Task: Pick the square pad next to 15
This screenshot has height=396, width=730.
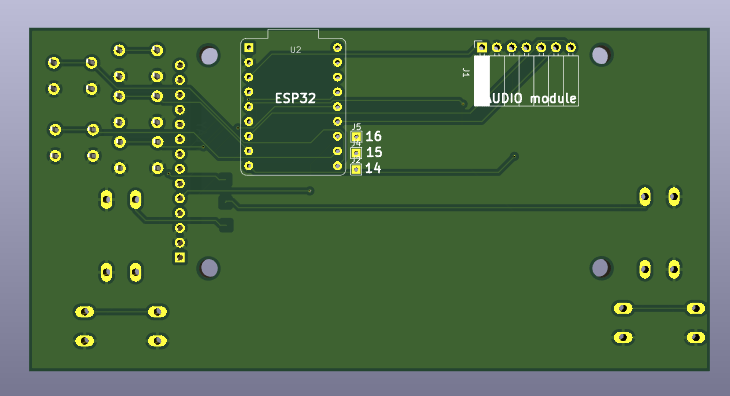Action: [356, 153]
